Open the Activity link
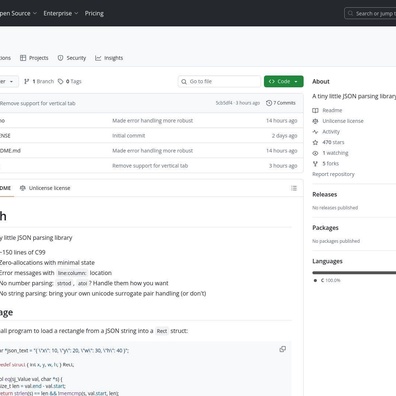 331,132
